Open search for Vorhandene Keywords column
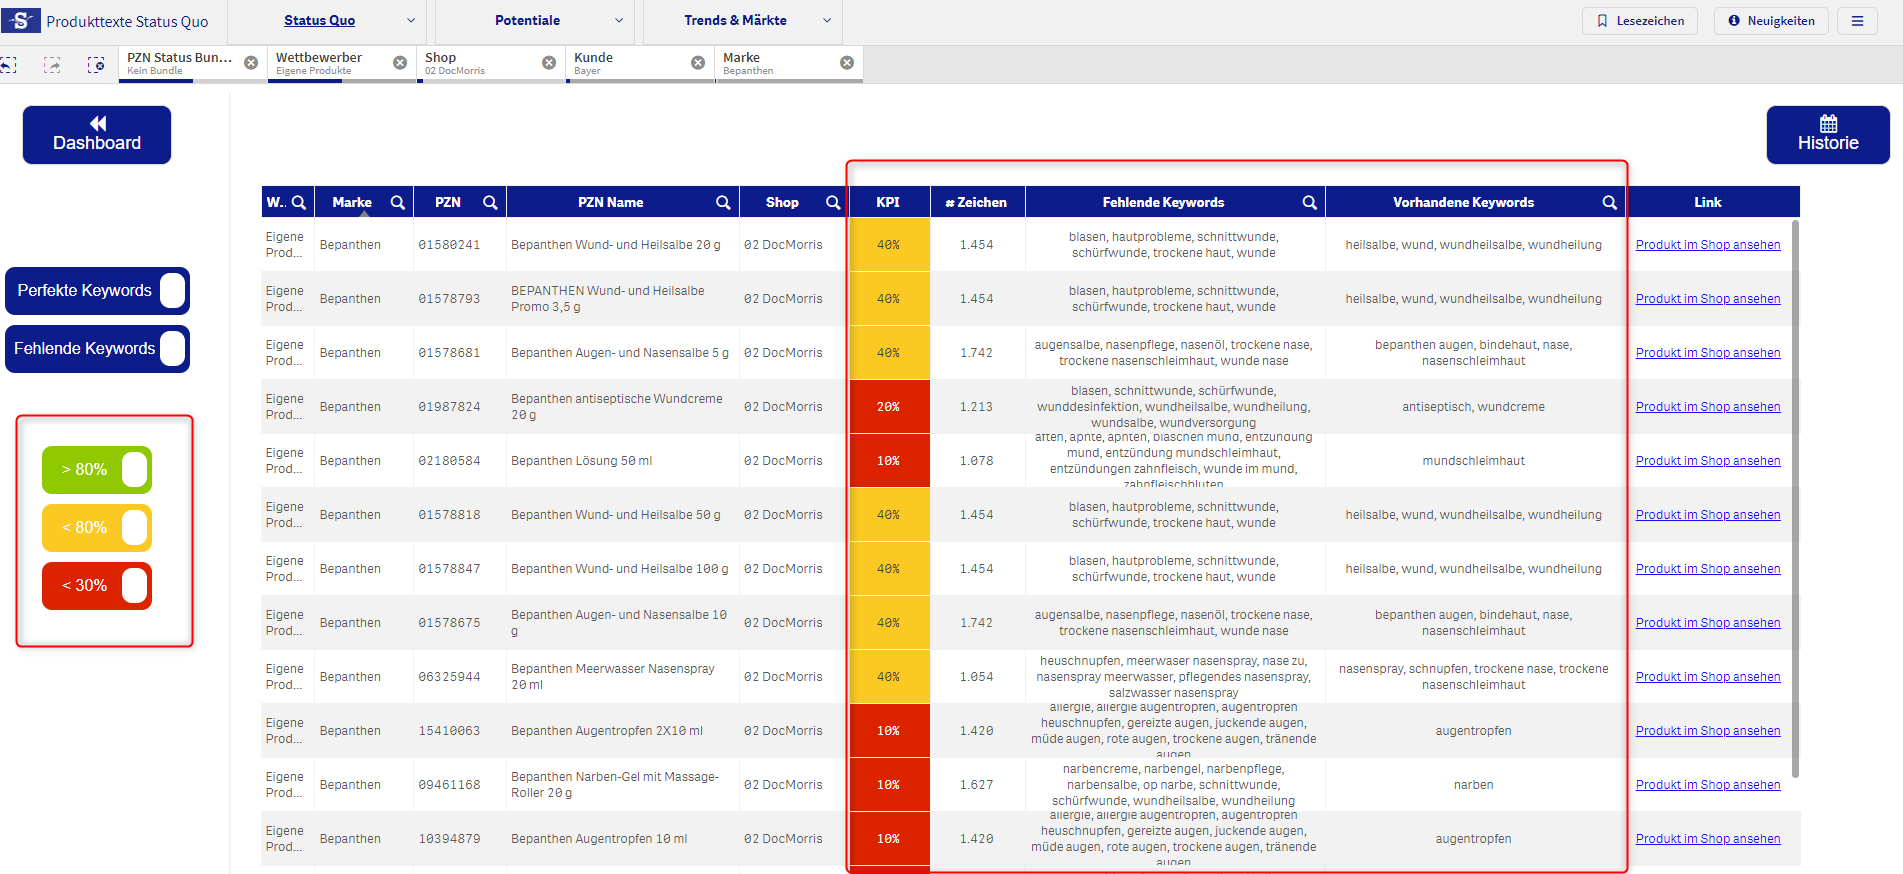The height and width of the screenshot is (874, 1903). coord(1609,202)
